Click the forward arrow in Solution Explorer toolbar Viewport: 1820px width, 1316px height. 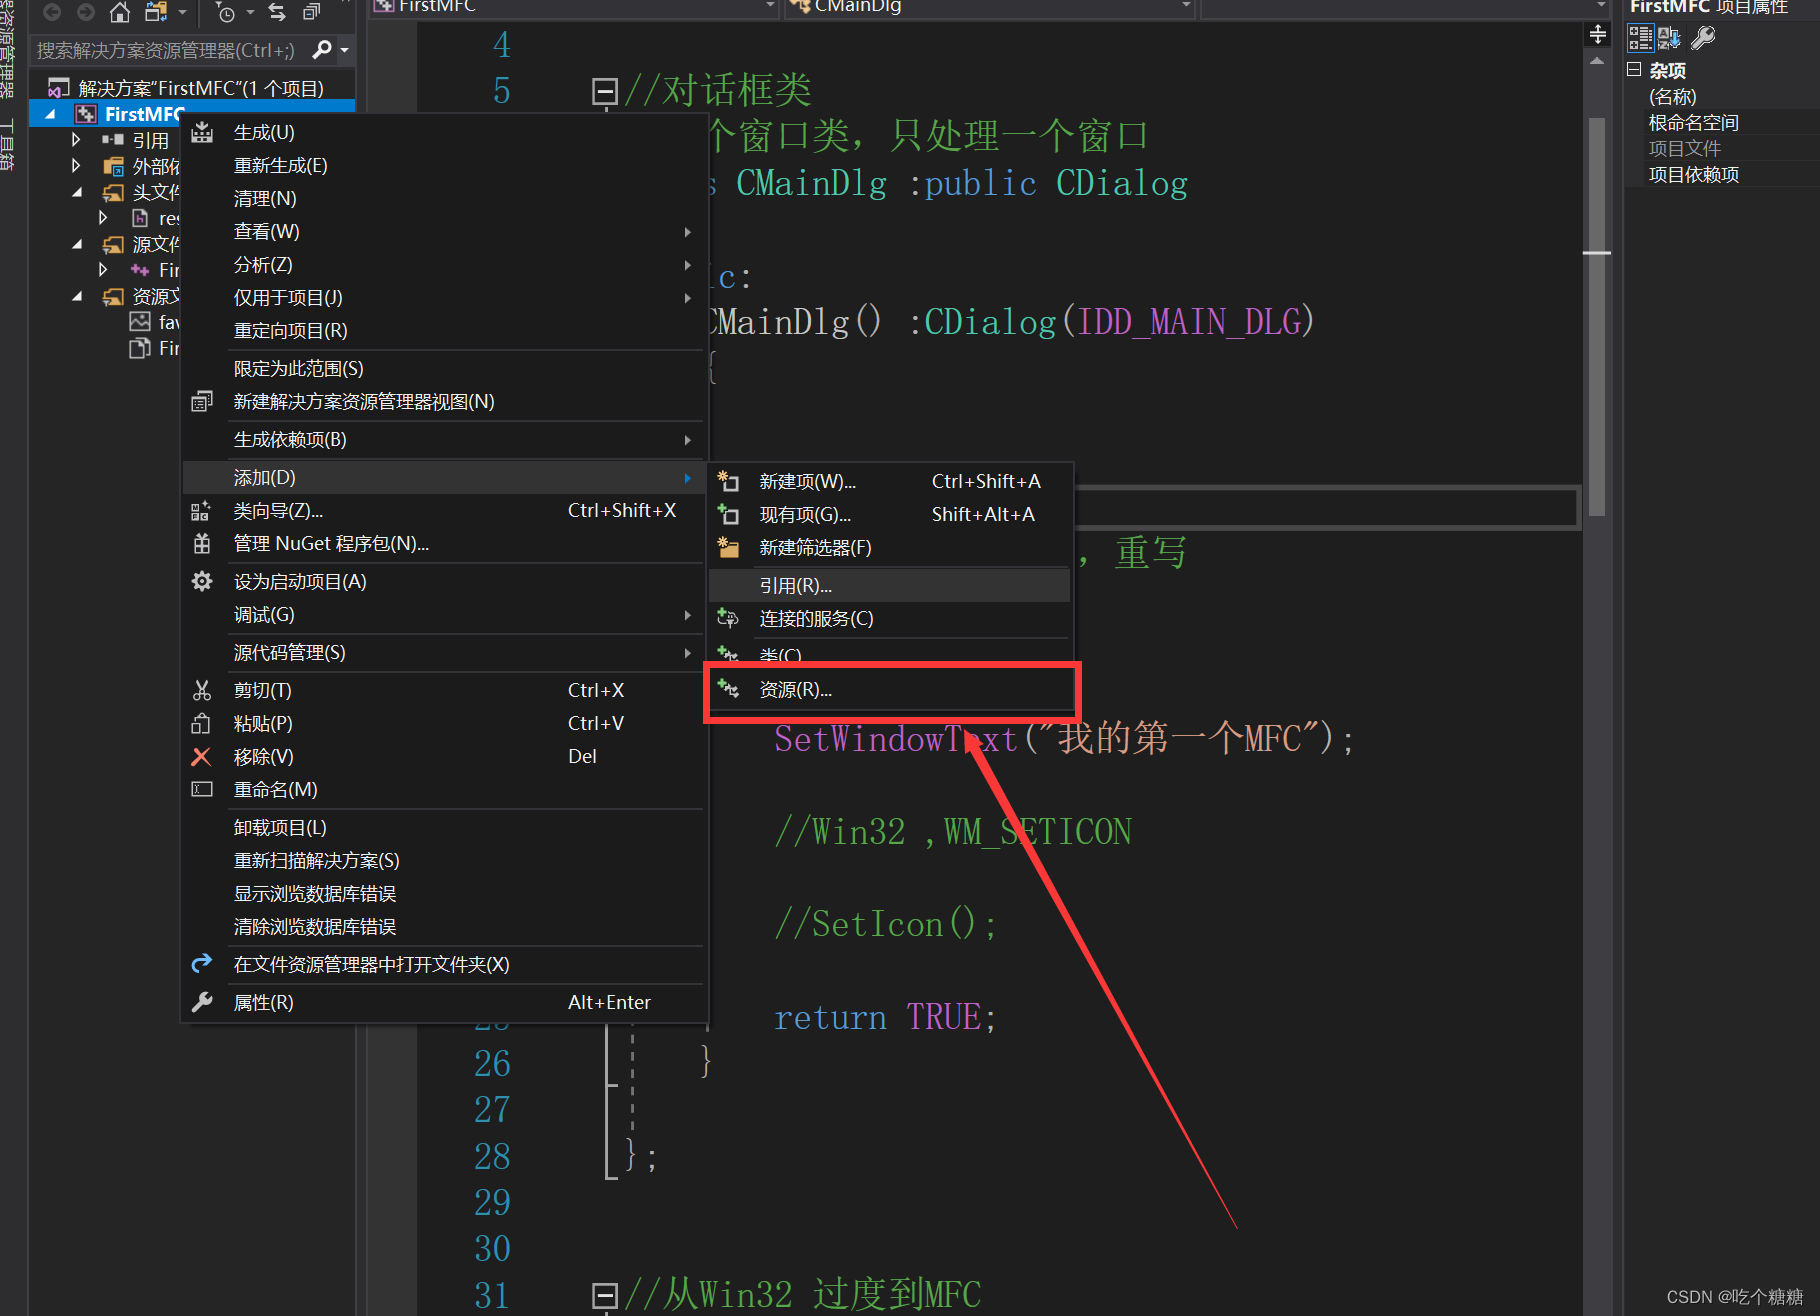[86, 13]
